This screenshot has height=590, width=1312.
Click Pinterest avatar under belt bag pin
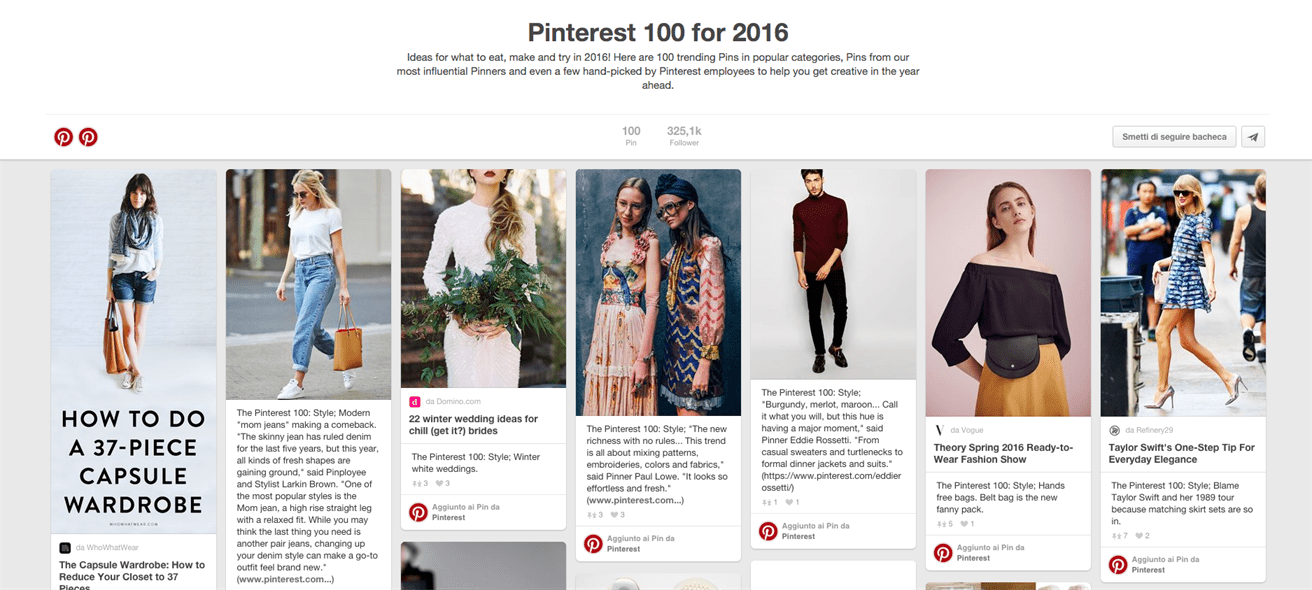(x=943, y=553)
